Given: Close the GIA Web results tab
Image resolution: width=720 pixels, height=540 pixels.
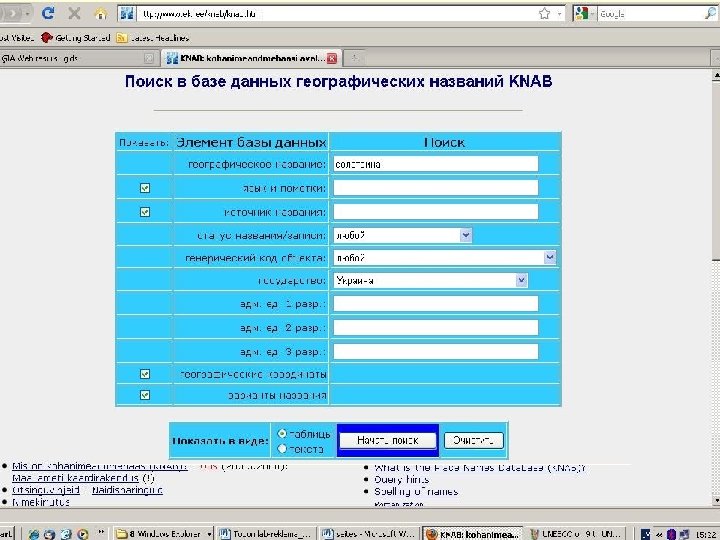Looking at the screenshot, I should 148,58.
